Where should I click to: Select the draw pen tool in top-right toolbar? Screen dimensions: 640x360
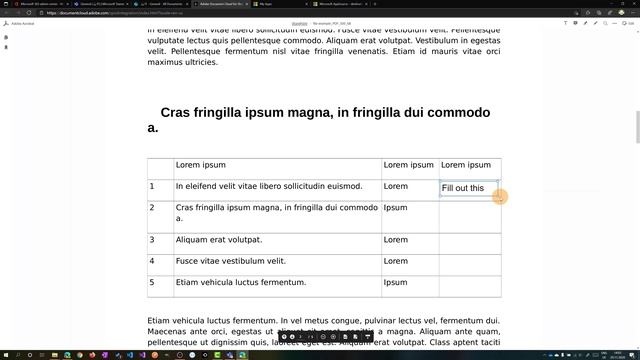595,23
